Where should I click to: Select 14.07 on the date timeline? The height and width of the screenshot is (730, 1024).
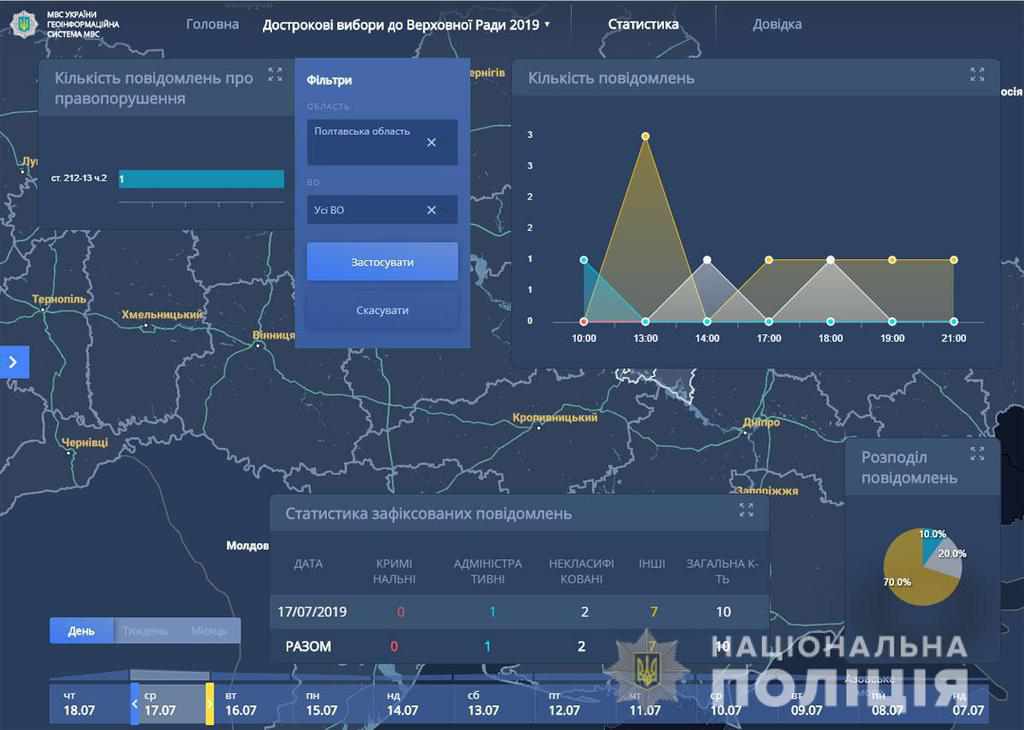point(403,704)
